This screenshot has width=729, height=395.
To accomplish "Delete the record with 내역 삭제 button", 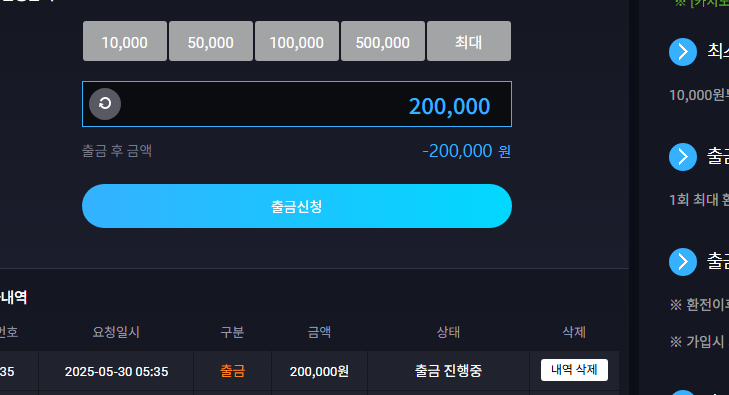I will pyautogui.click(x=574, y=370).
